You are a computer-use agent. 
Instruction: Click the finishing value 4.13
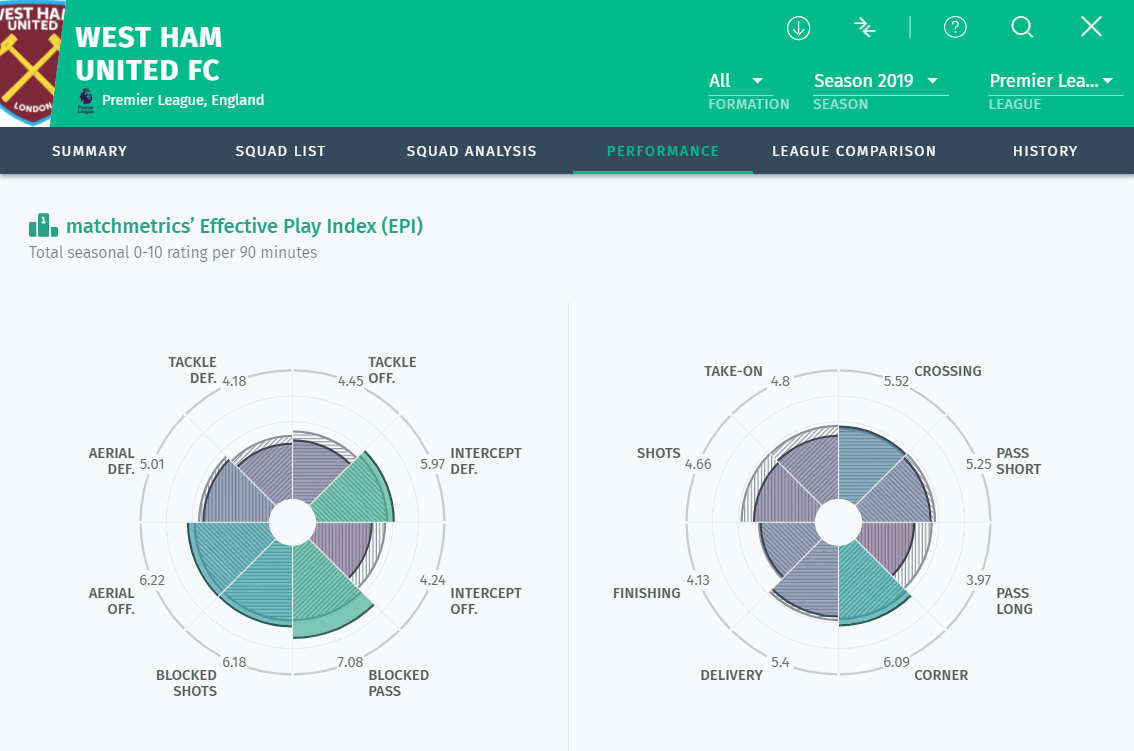coord(698,580)
